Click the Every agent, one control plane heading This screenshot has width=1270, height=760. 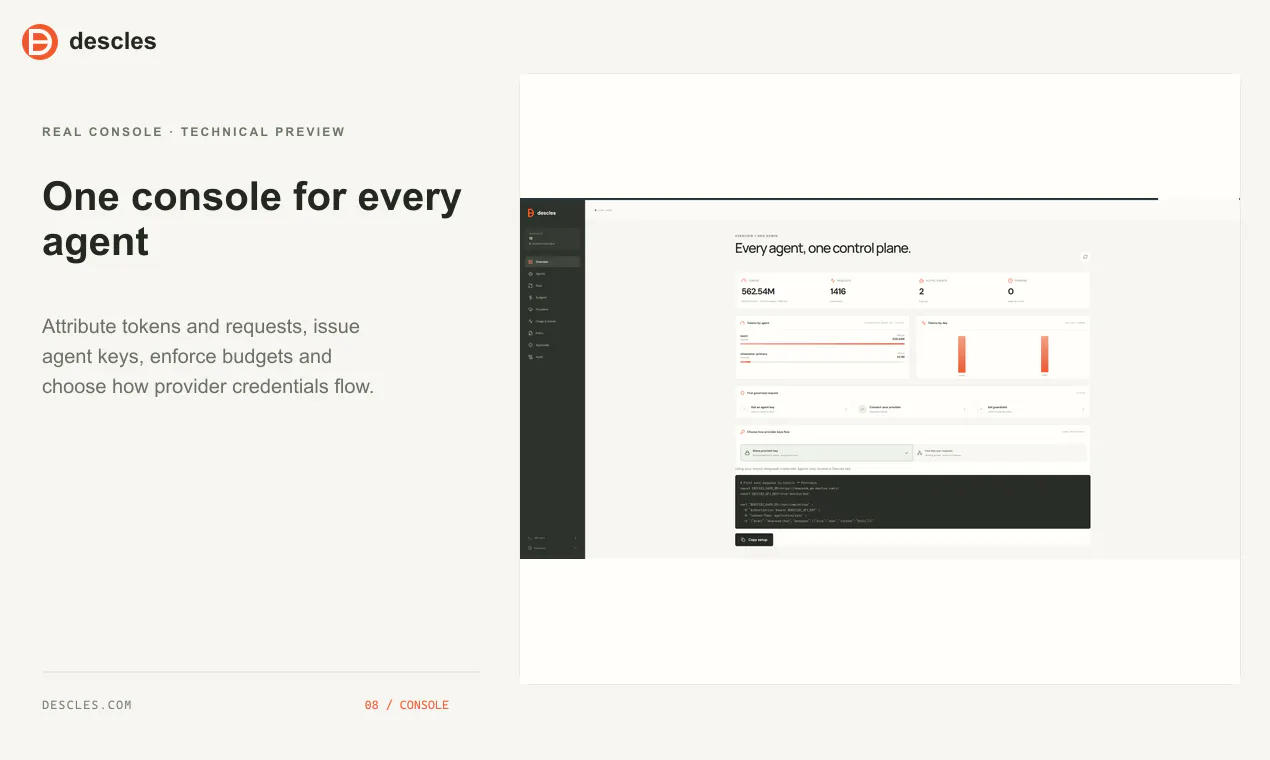tap(823, 248)
